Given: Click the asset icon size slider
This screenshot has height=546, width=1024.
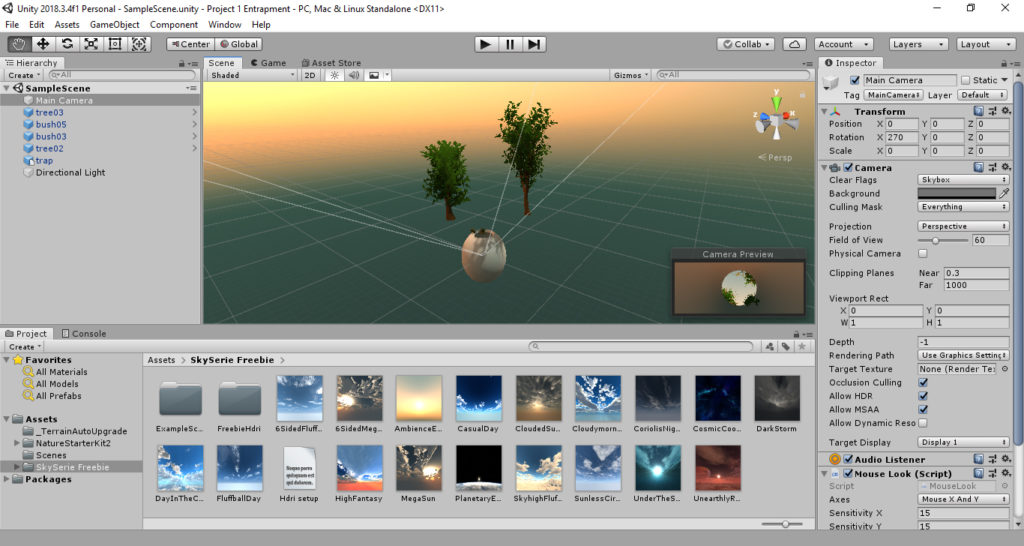Looking at the screenshot, I should [x=784, y=524].
